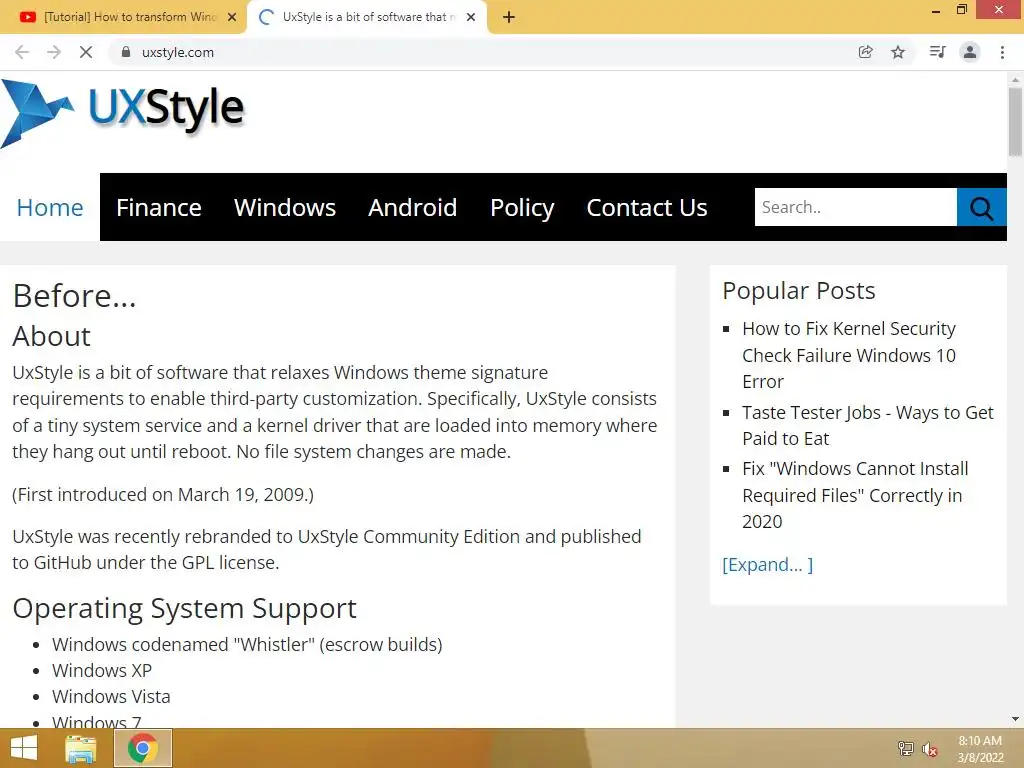Open File Explorer from the taskbar
This screenshot has height=768, width=1024.
pyautogui.click(x=81, y=748)
